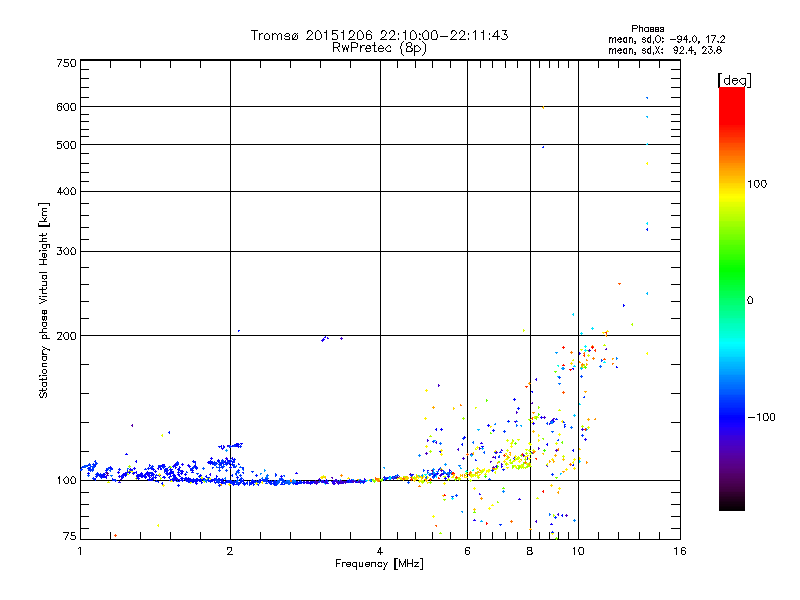Click the colorbar tick label '-100'
800x600 pixels.
(761, 417)
